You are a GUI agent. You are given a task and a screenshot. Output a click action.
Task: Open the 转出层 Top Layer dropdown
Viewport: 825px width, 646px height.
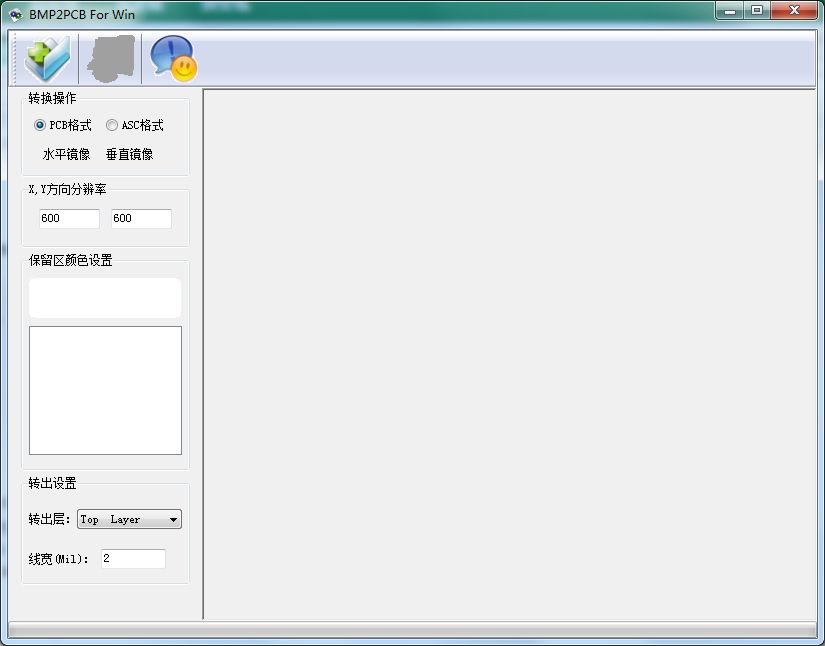pyautogui.click(x=129, y=519)
